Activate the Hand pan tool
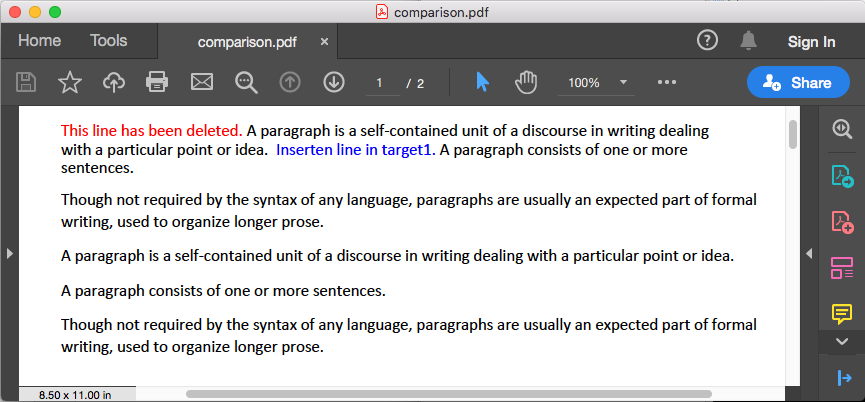The width and height of the screenshot is (865, 402). coord(526,83)
